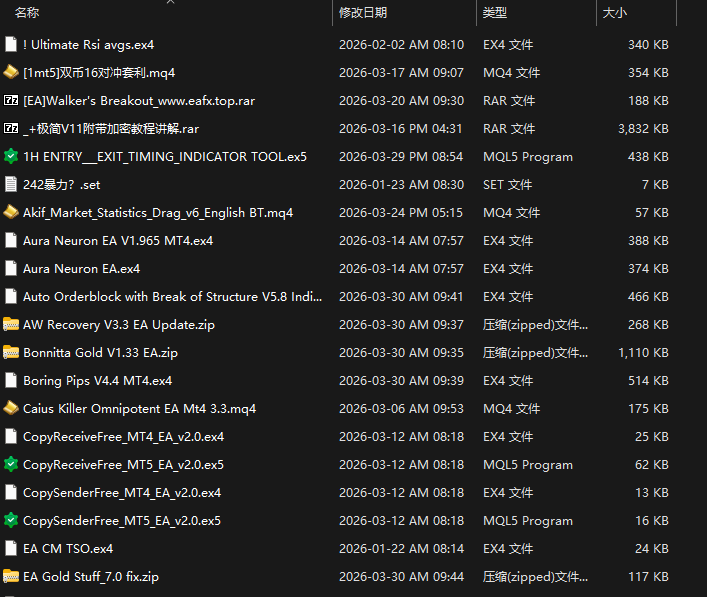Click the date 2026-02-02 AM 08:10
The height and width of the screenshot is (597, 707).
(401, 45)
